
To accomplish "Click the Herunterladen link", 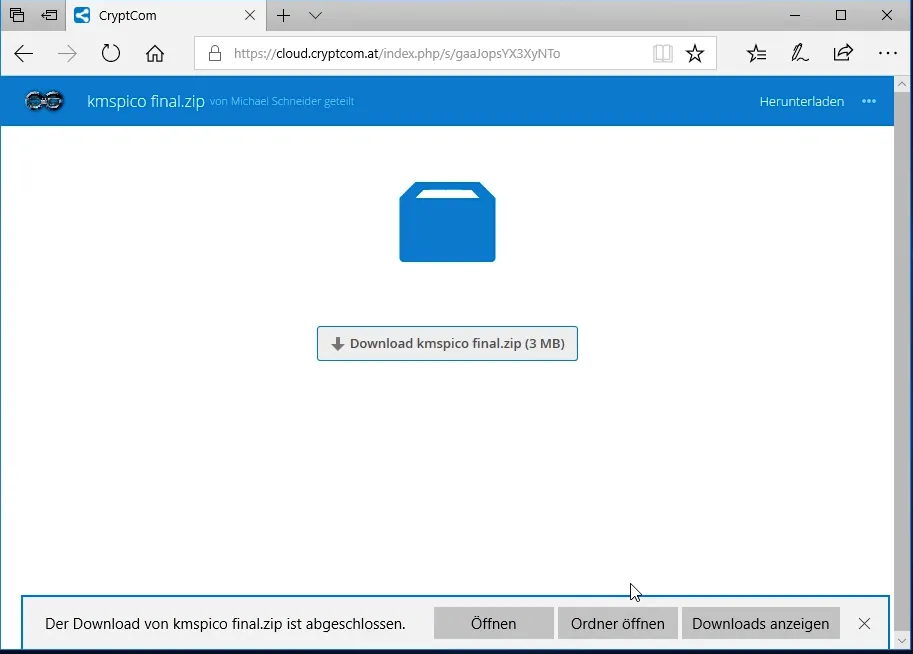I will pyautogui.click(x=801, y=101).
